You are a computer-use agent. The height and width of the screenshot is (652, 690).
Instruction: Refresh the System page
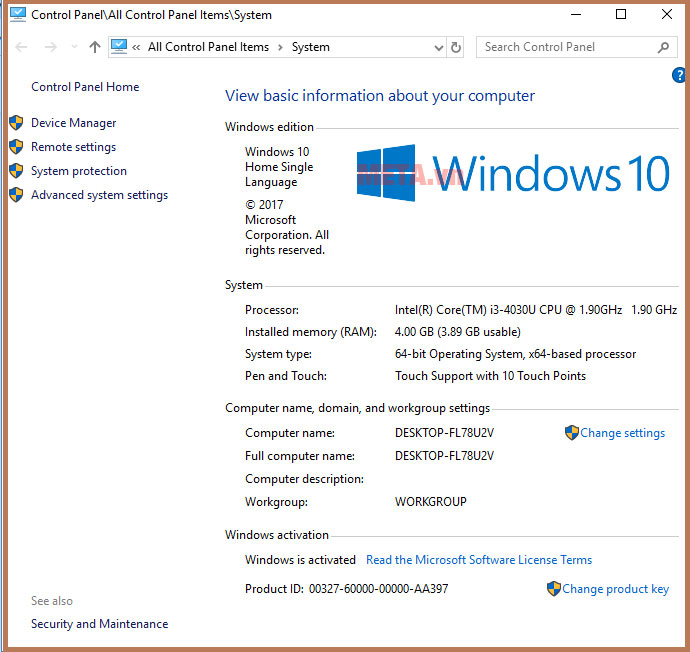(455, 47)
